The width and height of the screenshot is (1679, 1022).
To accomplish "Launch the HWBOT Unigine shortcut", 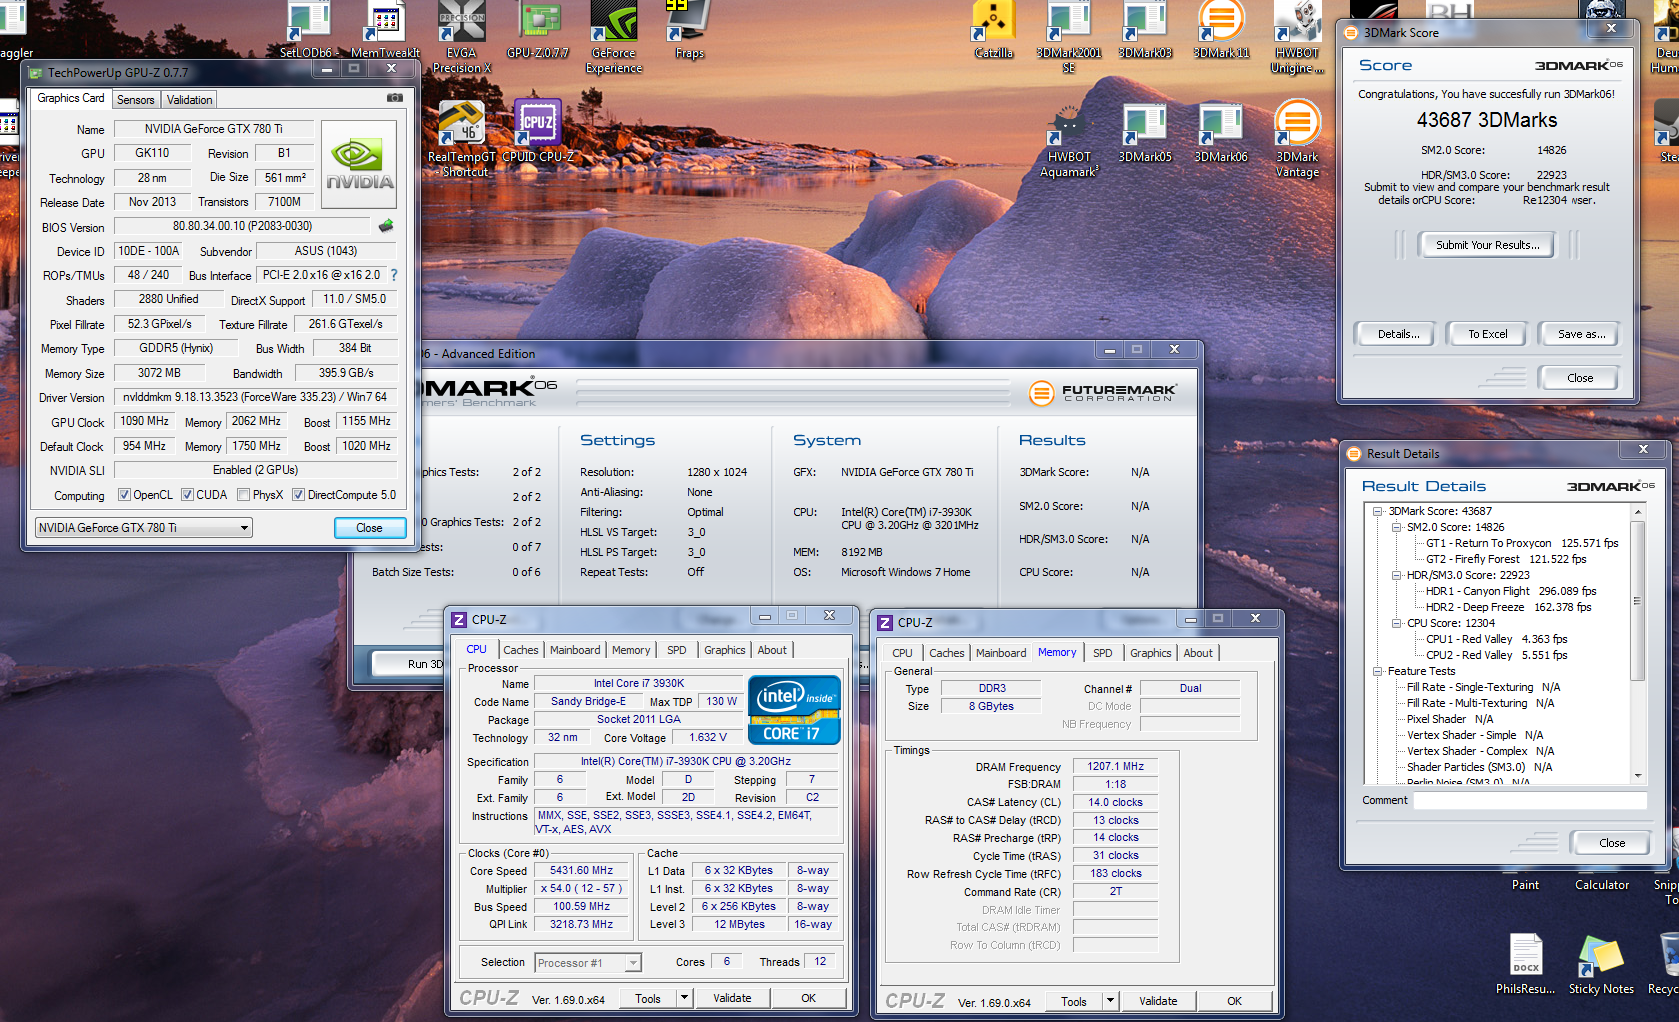I will 1297,37.
